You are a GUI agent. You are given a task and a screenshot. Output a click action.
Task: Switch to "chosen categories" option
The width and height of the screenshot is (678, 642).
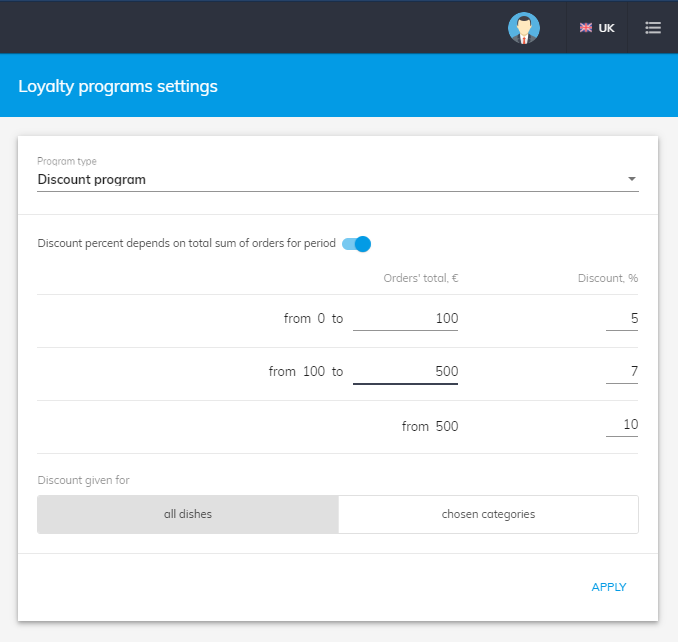(x=488, y=514)
